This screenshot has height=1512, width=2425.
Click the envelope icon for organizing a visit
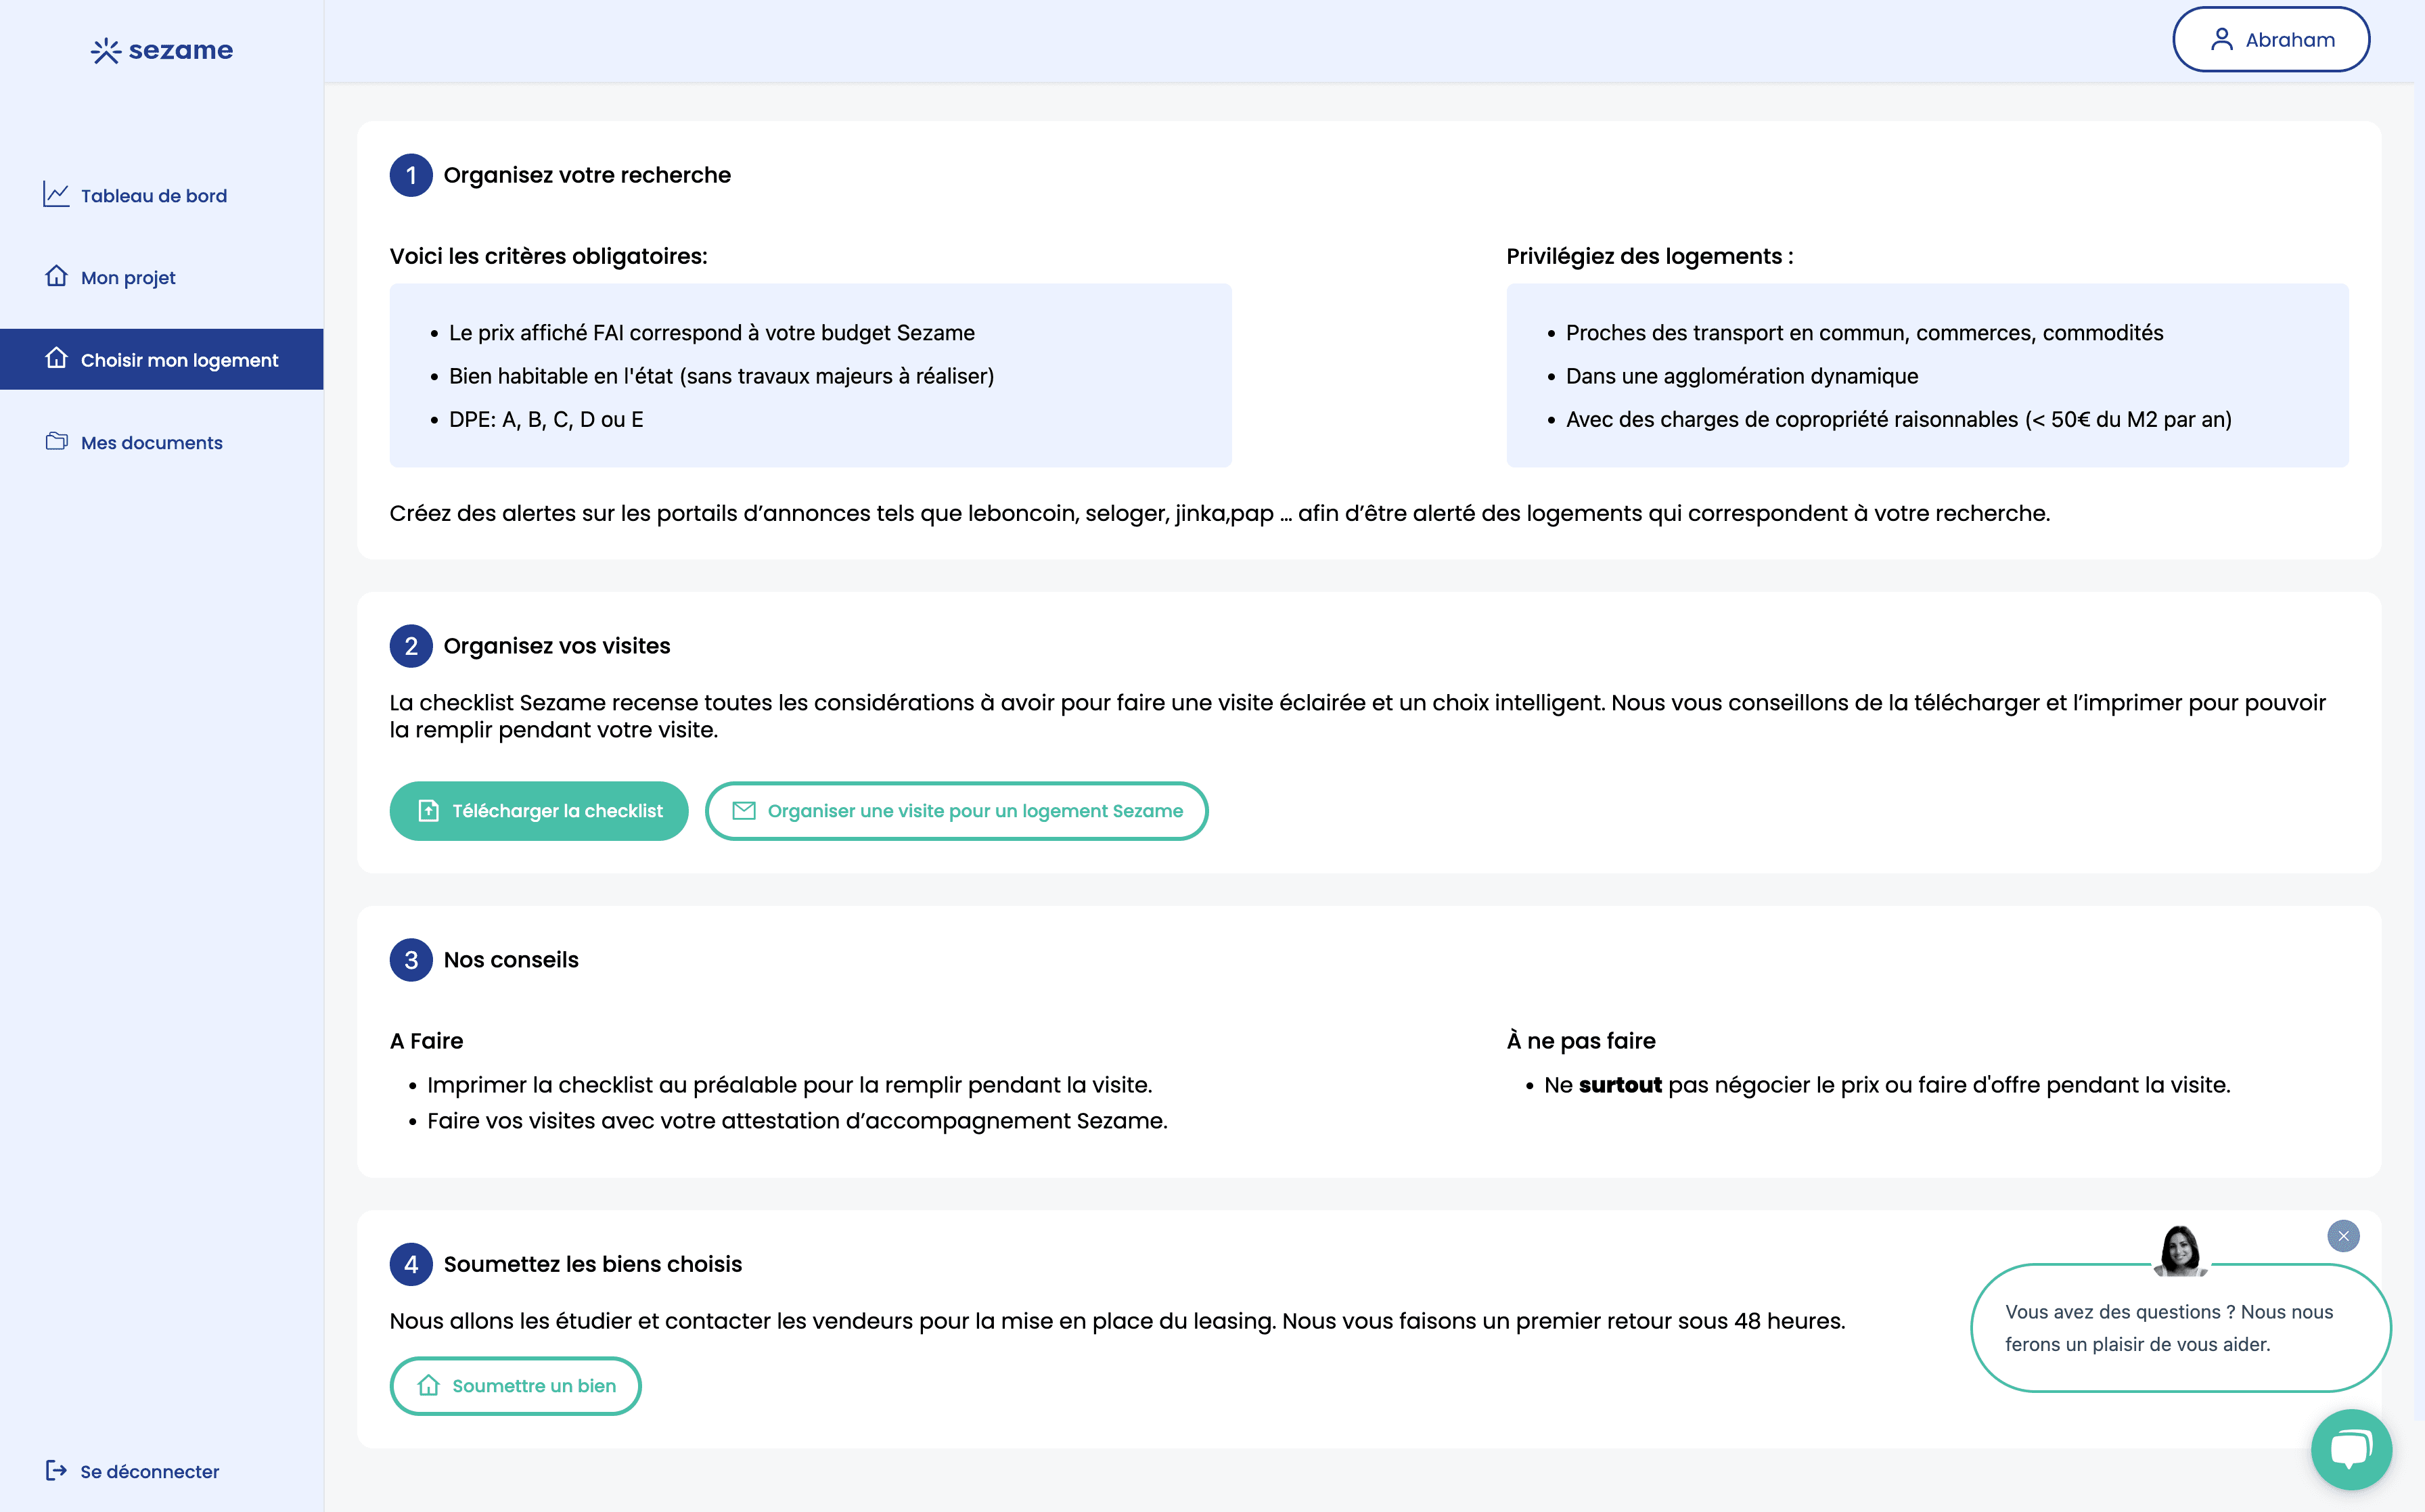click(745, 811)
